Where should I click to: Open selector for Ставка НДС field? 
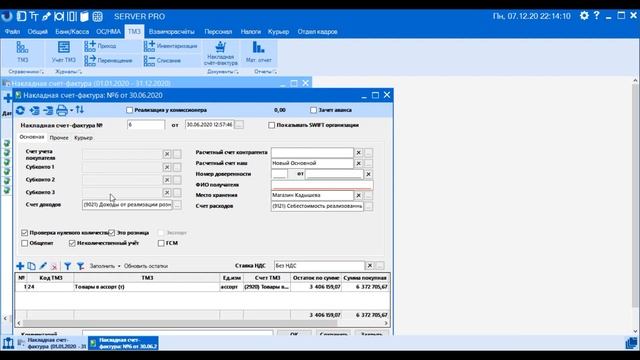[x=380, y=266]
